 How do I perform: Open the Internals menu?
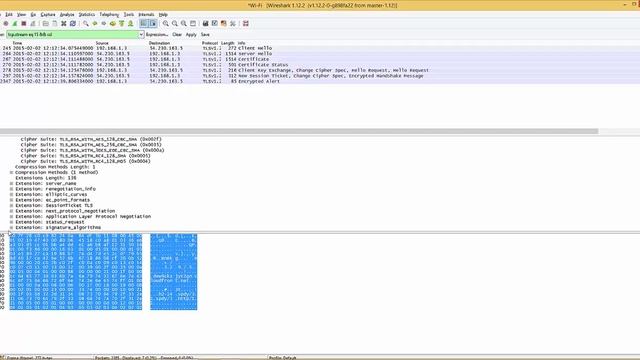(146, 14)
